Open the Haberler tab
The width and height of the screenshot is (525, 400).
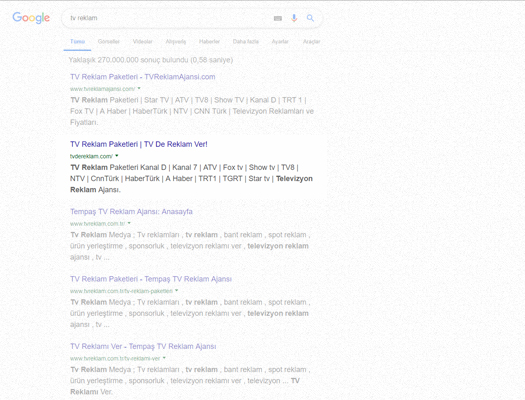[209, 42]
